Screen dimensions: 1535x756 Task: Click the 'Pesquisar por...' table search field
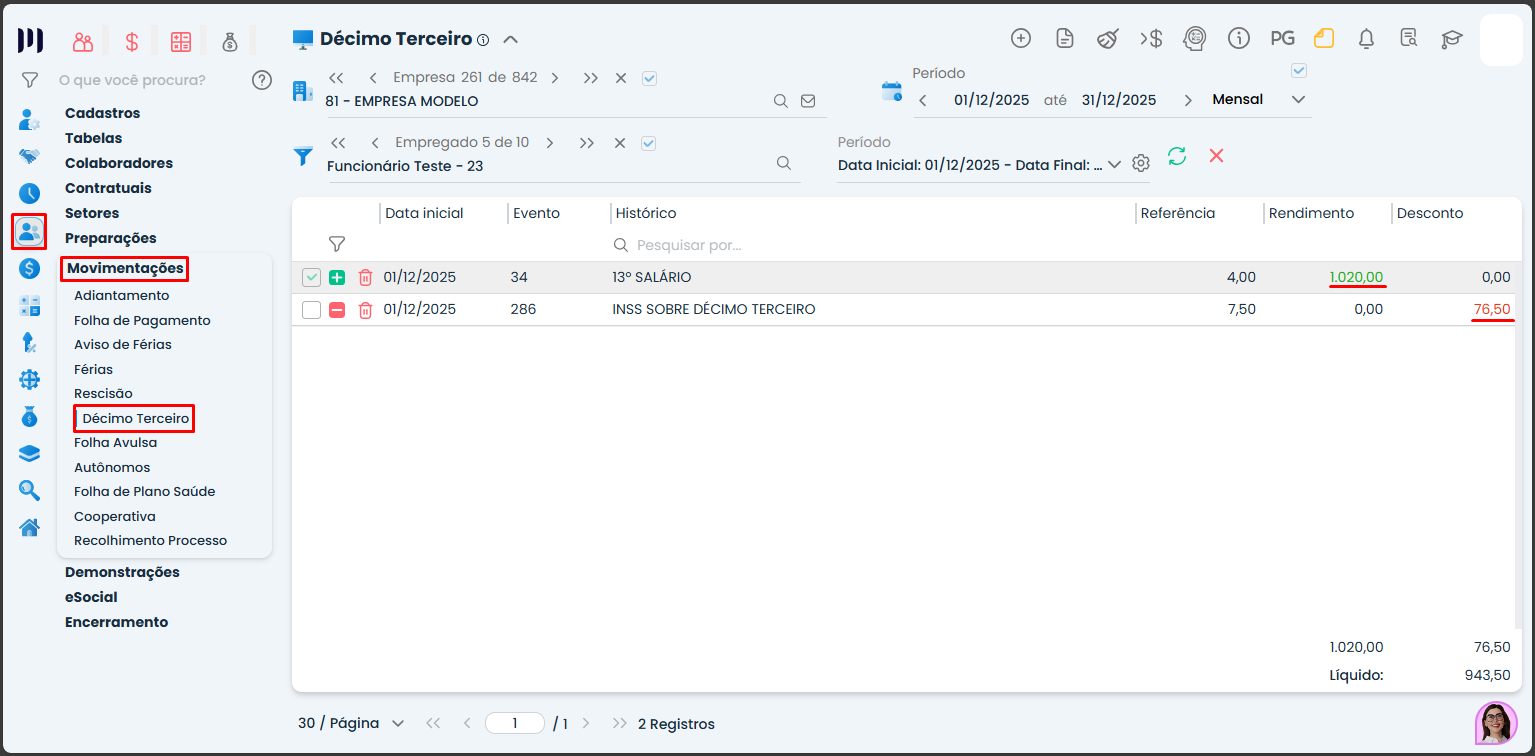(689, 245)
